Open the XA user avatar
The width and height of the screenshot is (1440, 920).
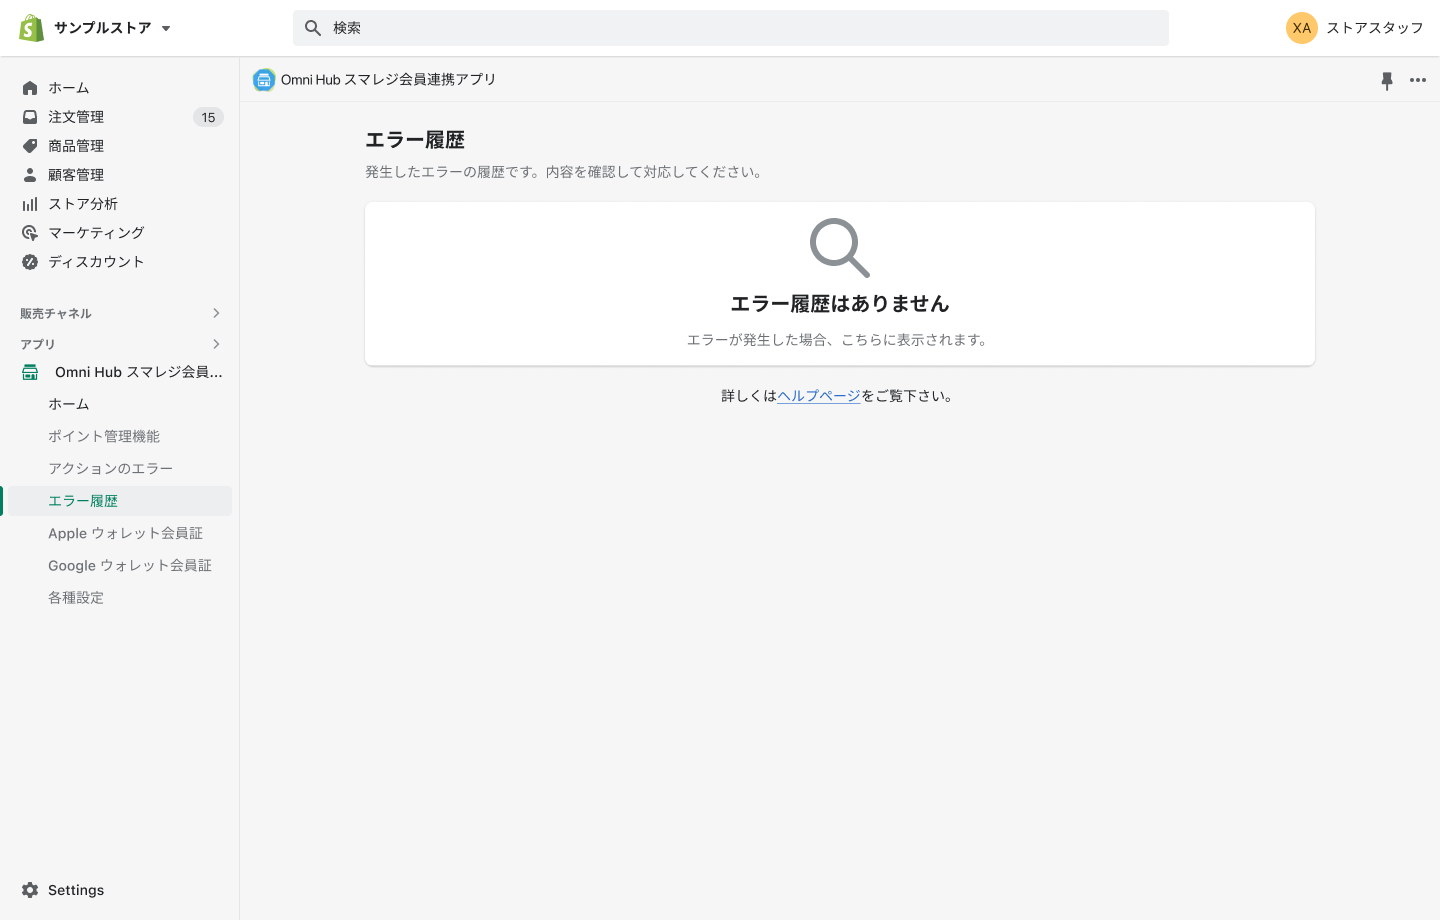point(1301,28)
